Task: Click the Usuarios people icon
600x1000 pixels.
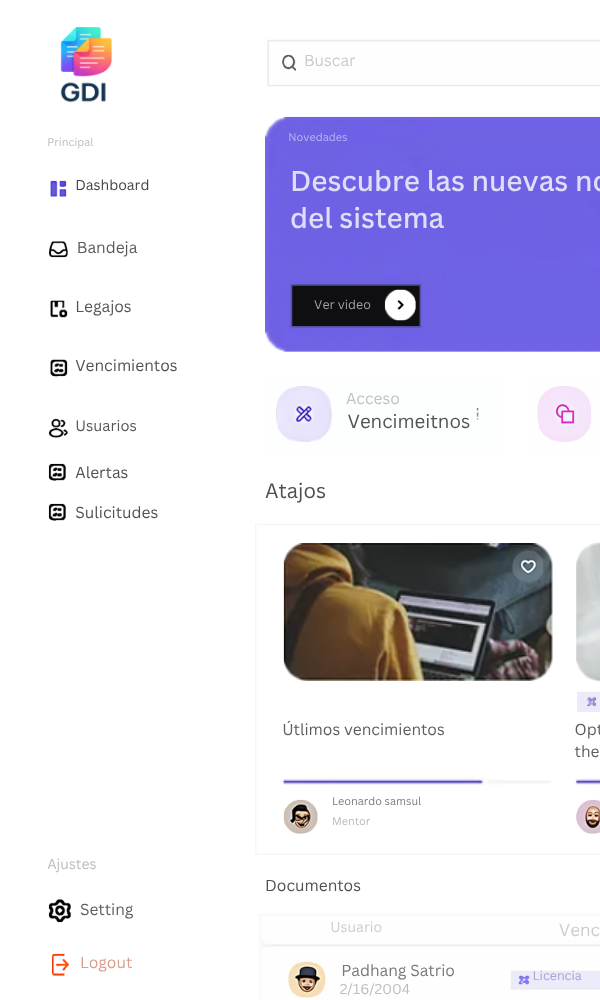Action: tap(58, 428)
